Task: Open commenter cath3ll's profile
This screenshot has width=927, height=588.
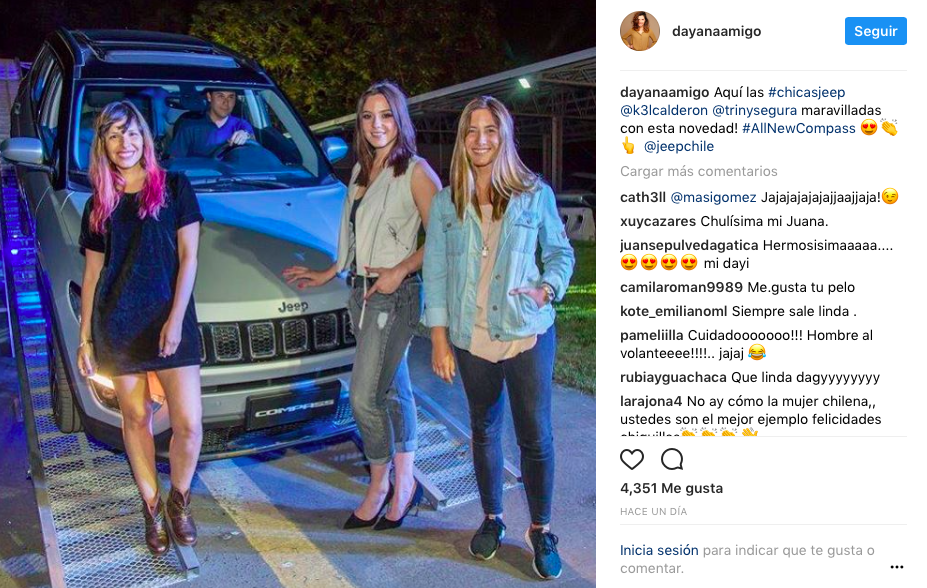Action: pyautogui.click(x=643, y=197)
